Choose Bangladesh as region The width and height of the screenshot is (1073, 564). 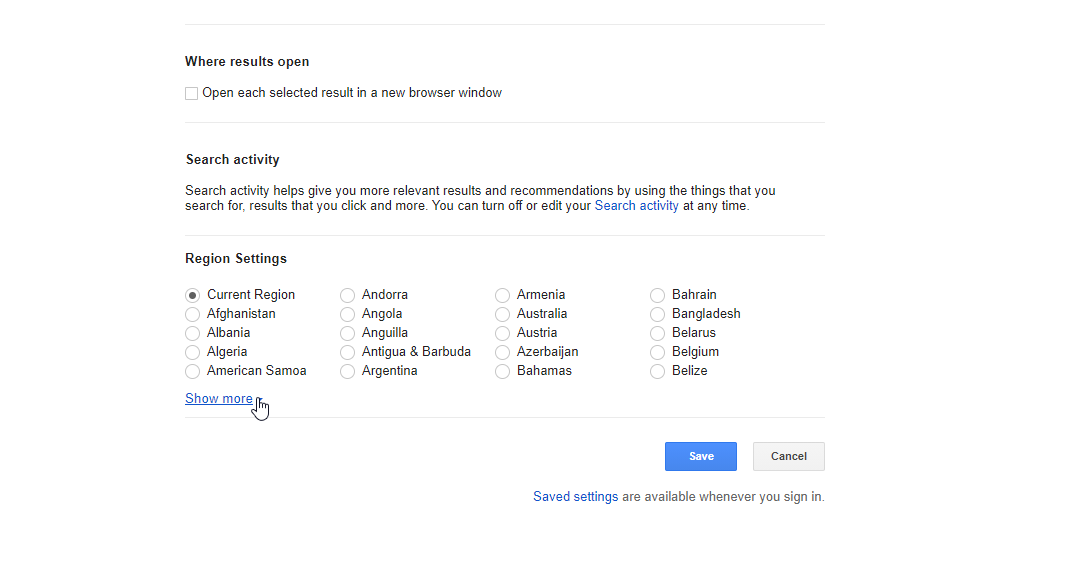click(658, 314)
